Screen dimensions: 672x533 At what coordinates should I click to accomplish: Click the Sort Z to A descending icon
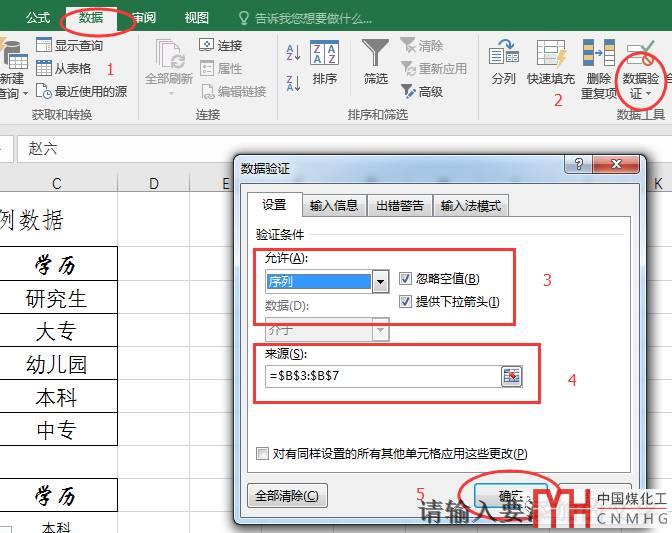[x=293, y=83]
